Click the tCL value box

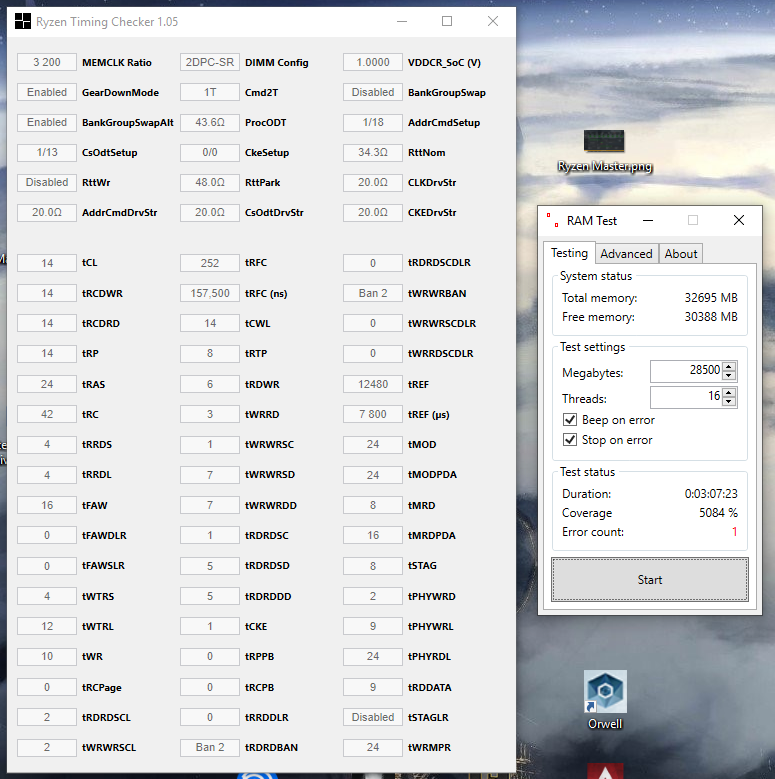tap(47, 263)
